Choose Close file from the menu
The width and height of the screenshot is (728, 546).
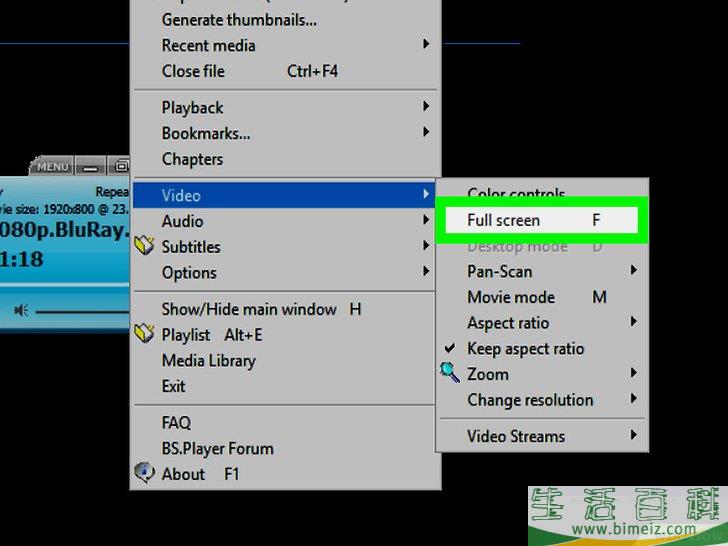[193, 71]
